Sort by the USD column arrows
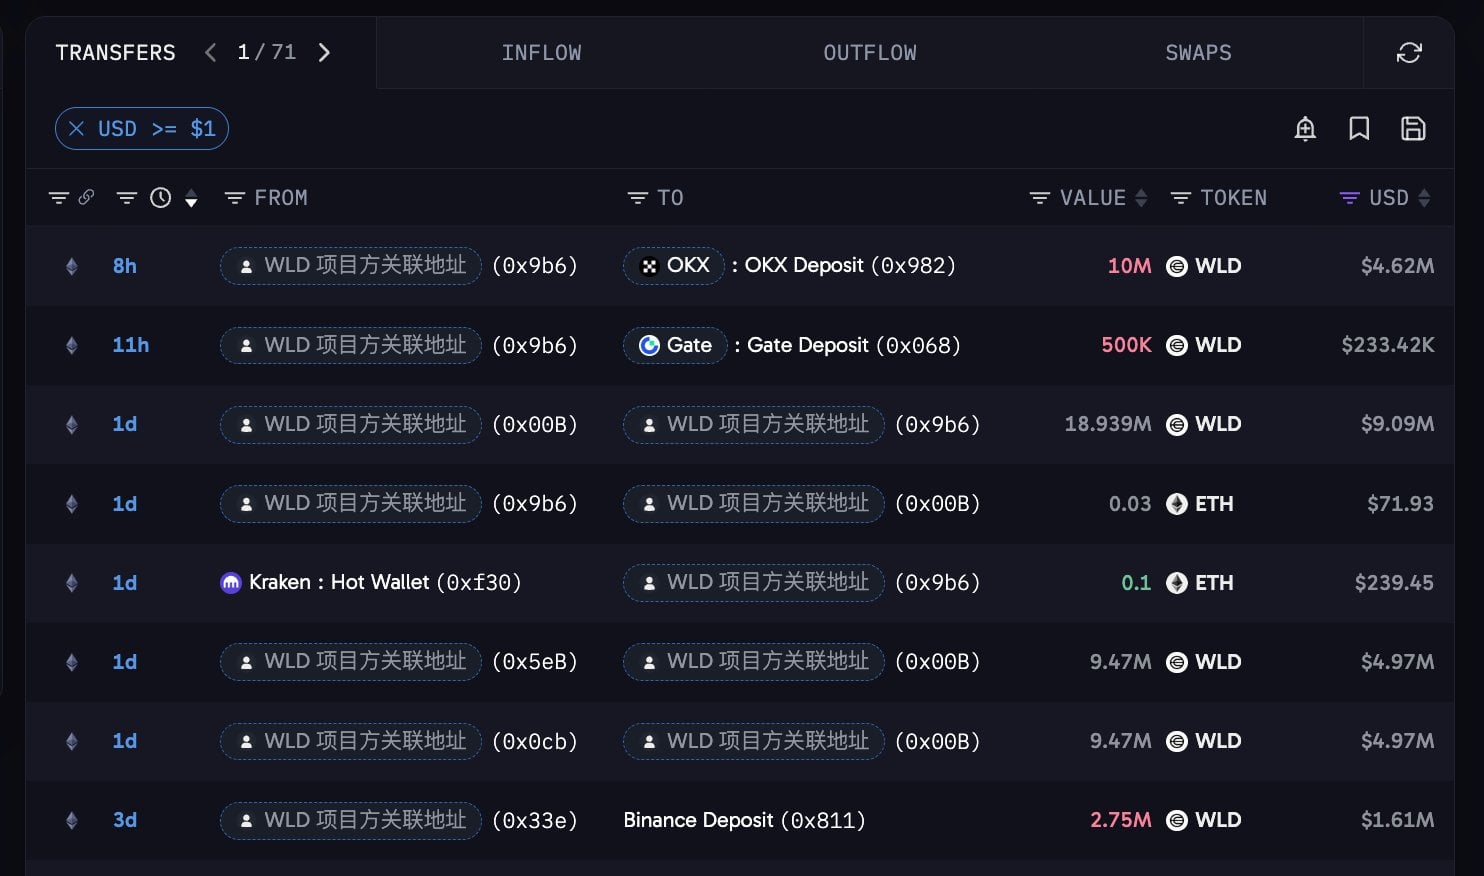The height and width of the screenshot is (876, 1484). 1424,198
